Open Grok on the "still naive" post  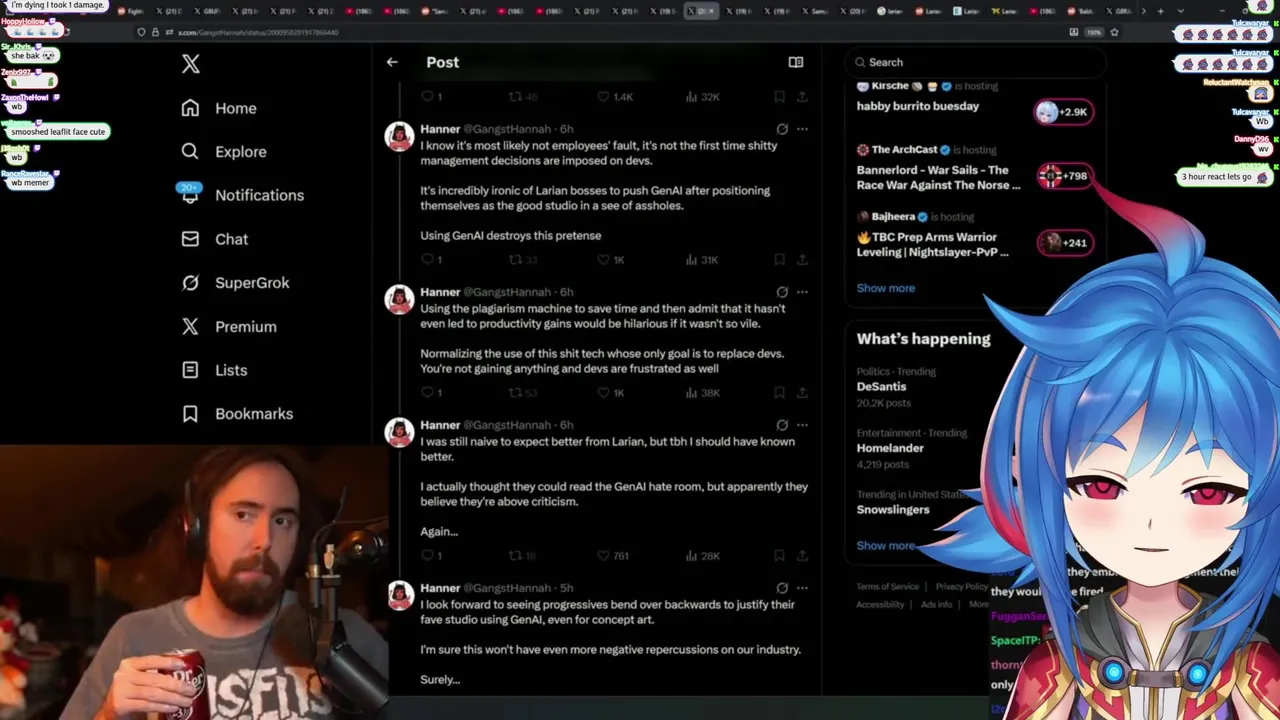pyautogui.click(x=782, y=425)
